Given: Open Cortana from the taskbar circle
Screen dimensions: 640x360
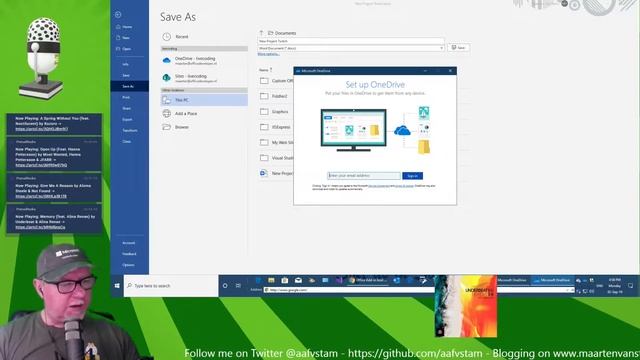Looking at the screenshot, I should (x=225, y=286).
